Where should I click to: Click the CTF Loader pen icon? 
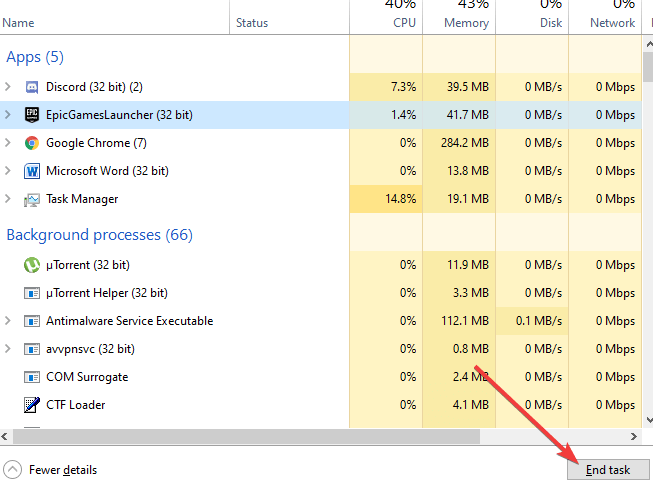tap(31, 405)
